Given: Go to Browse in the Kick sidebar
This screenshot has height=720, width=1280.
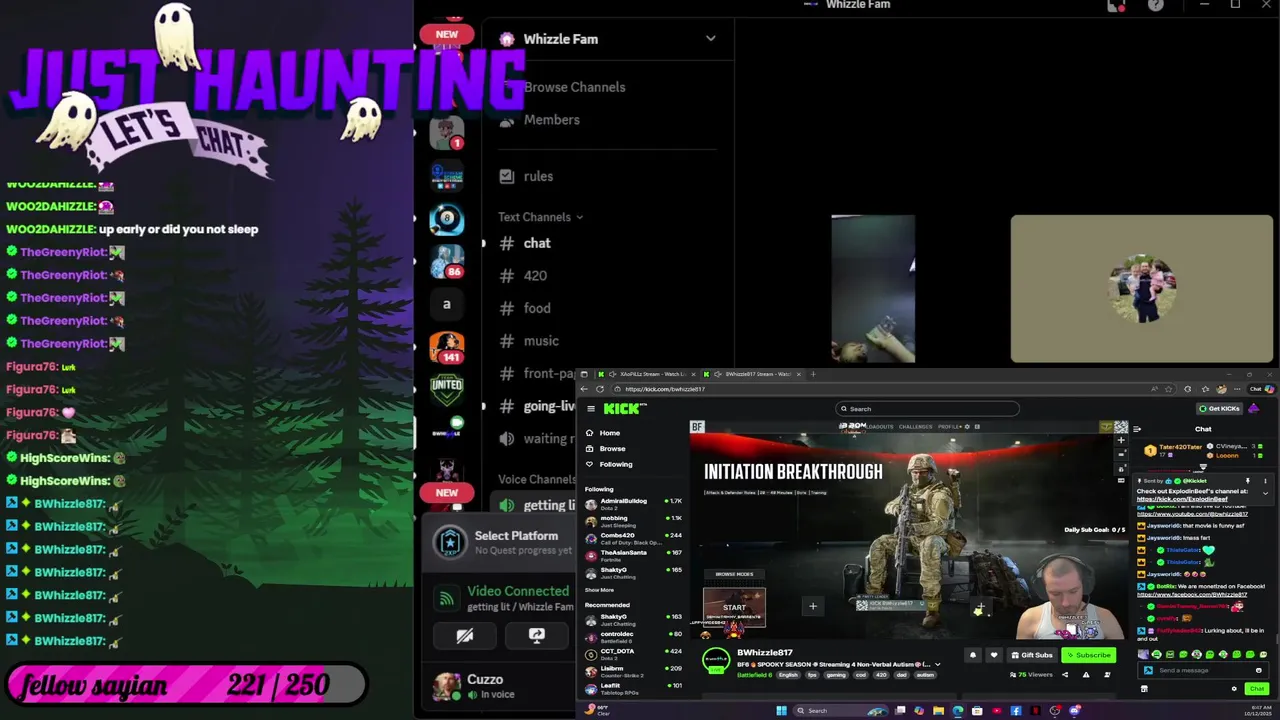Looking at the screenshot, I should click(612, 448).
